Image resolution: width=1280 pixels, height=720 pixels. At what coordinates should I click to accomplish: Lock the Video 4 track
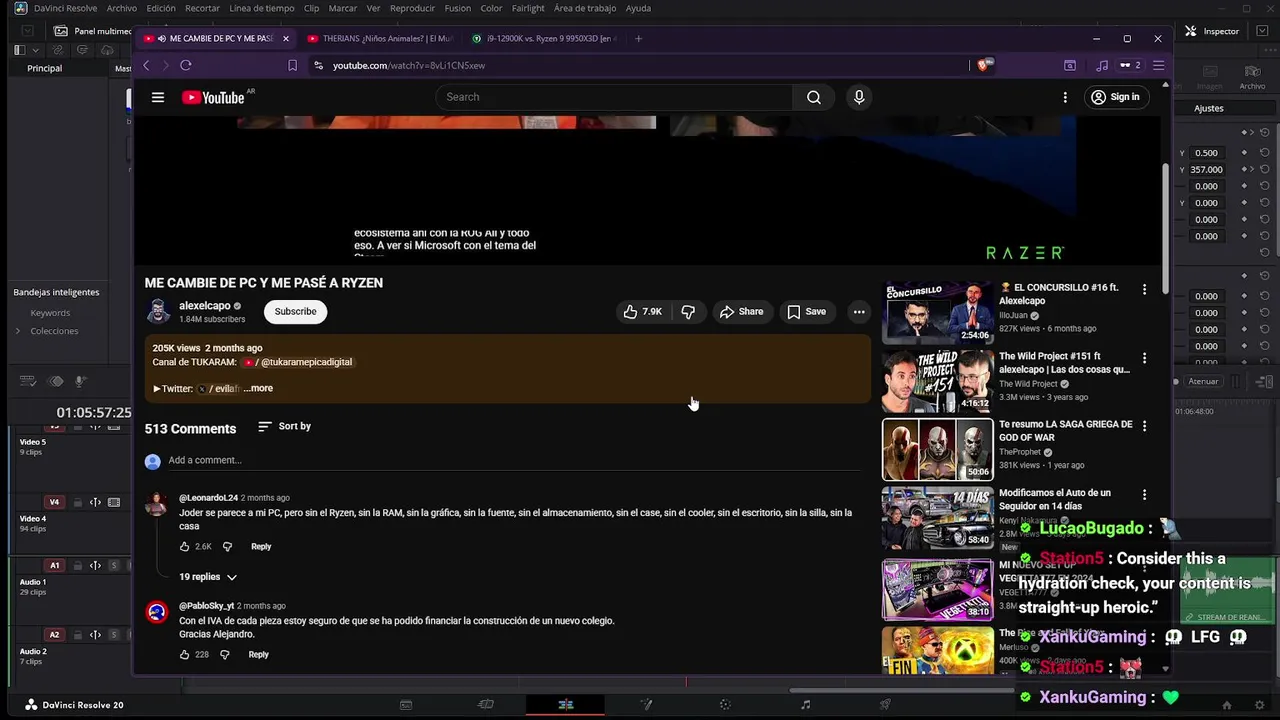(77, 502)
